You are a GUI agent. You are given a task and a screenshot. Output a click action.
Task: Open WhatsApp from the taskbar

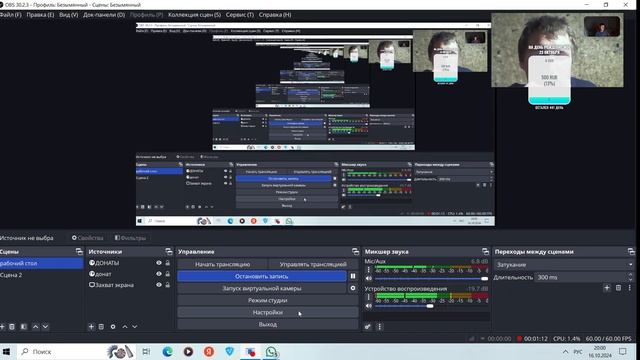pyautogui.click(x=271, y=351)
